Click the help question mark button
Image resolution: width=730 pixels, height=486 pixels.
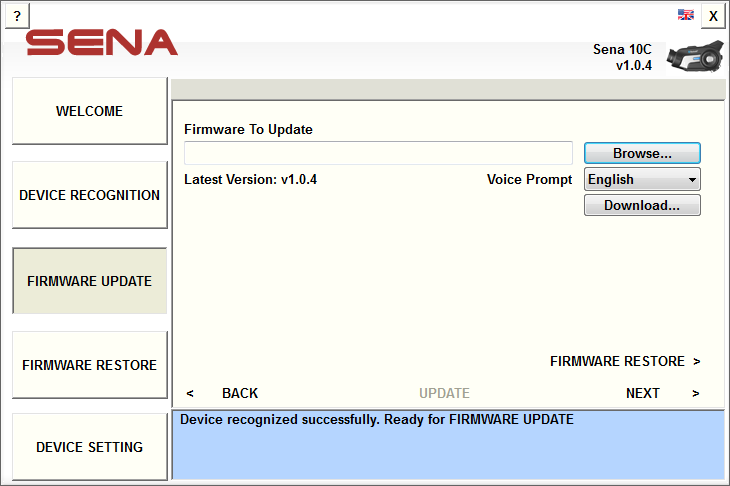tap(17, 16)
